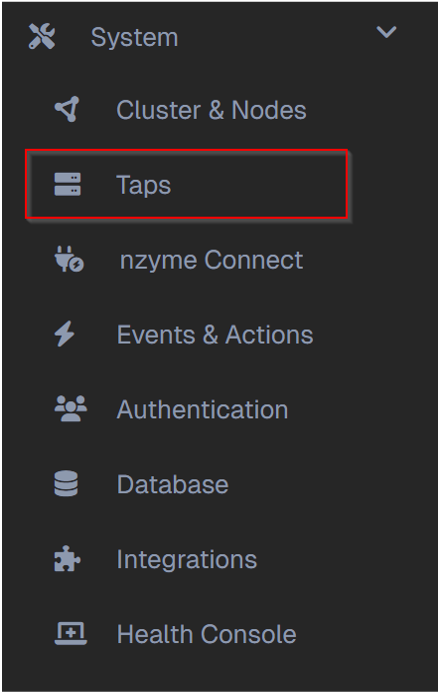The width and height of the screenshot is (440, 693).
Task: Select the Integrations menu entry
Action: click(187, 560)
